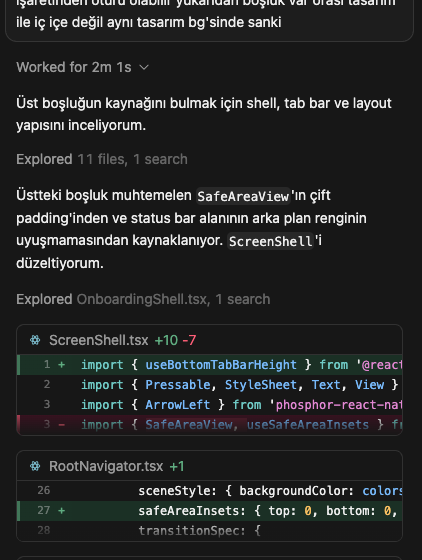422x560 pixels.
Task: Click the '-7' deletions count on ScreenShell.tsx
Action: click(x=189, y=340)
